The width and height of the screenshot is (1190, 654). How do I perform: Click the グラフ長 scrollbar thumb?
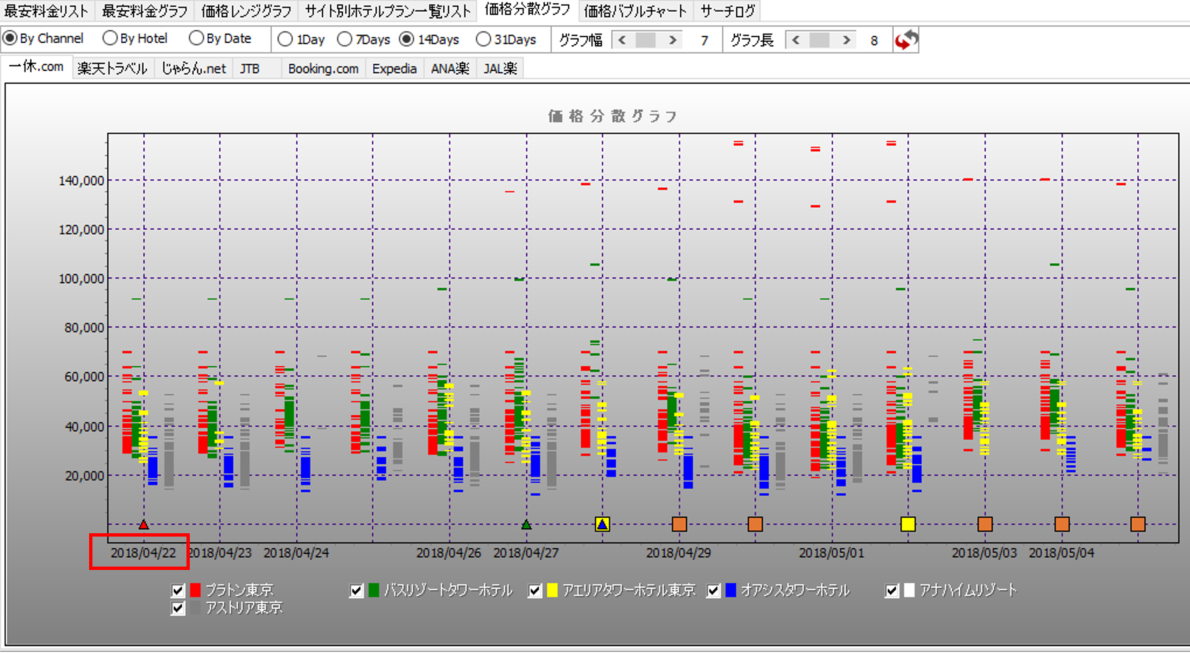tap(820, 40)
